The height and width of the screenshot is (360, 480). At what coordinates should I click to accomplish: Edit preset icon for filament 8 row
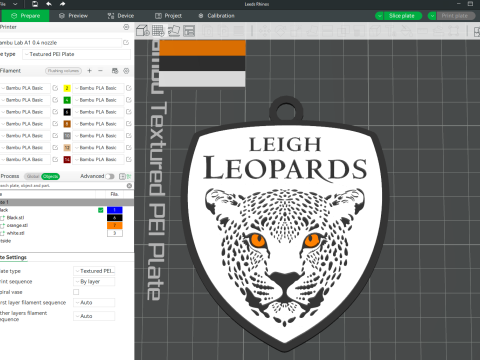coord(129,124)
